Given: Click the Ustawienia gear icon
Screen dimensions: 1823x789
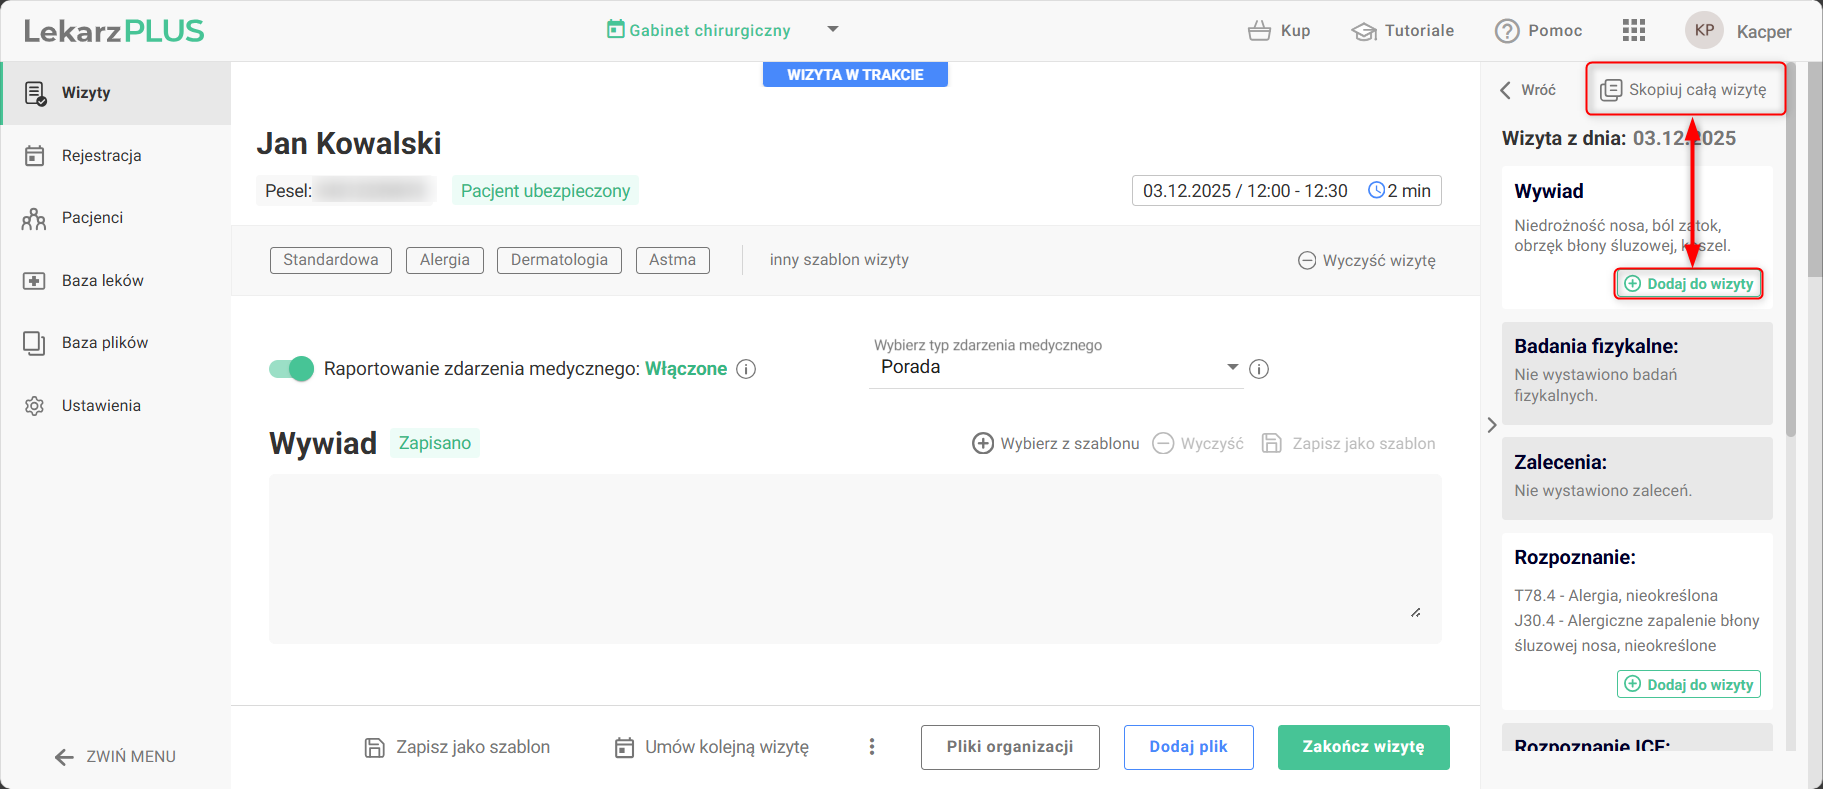Looking at the screenshot, I should coord(35,406).
